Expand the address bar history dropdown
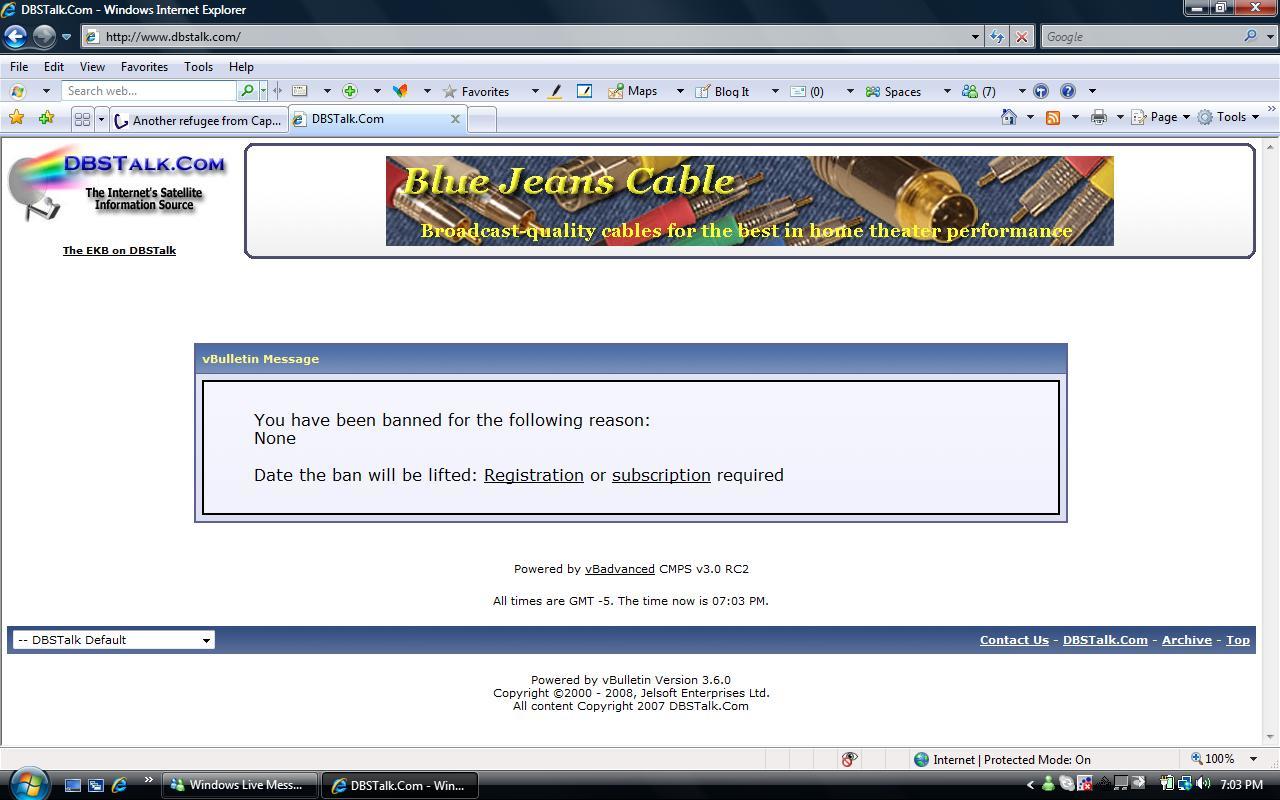 coord(975,37)
